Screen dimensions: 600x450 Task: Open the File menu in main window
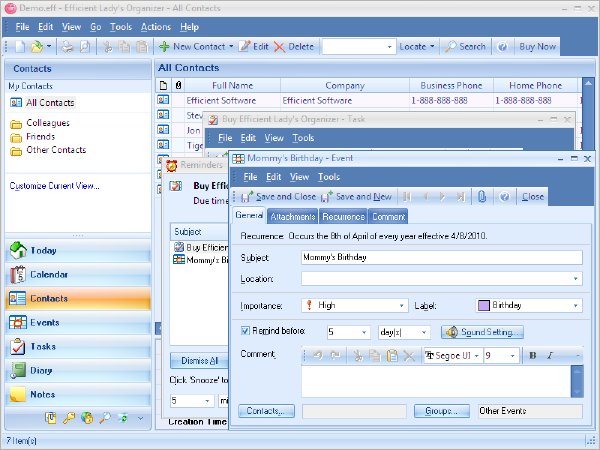click(22, 27)
